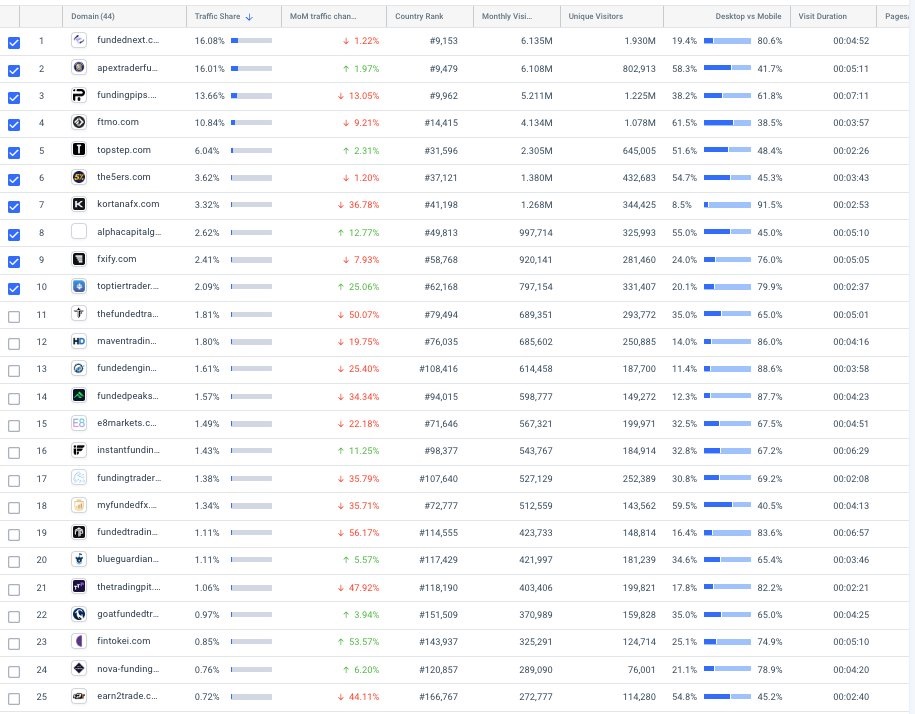This screenshot has height=714, width=915.
Task: Open the topstep.com domain link
Action: [124, 150]
